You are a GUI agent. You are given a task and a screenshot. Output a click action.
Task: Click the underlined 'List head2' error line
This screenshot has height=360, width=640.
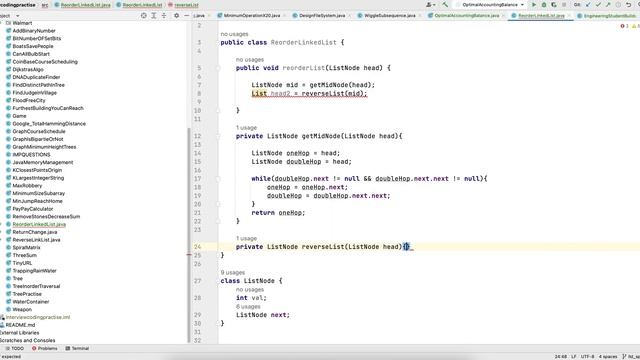click(x=309, y=93)
